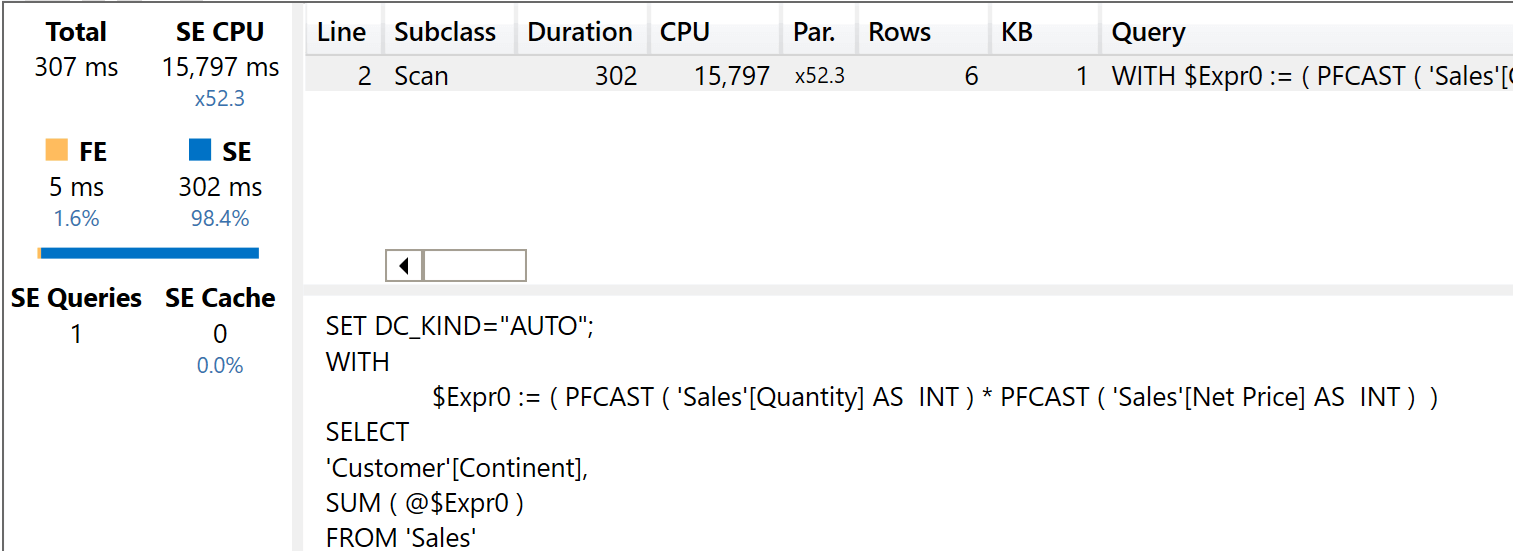Sort by the Duration column header
The height and width of the screenshot is (551, 1513).
[582, 32]
